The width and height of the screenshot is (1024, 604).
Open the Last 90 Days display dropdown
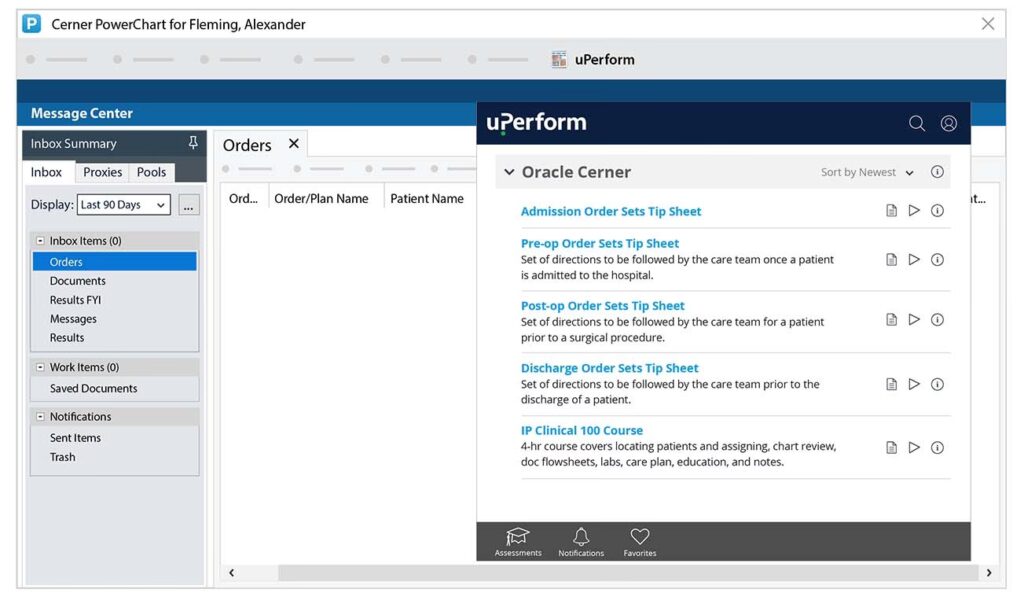(124, 205)
